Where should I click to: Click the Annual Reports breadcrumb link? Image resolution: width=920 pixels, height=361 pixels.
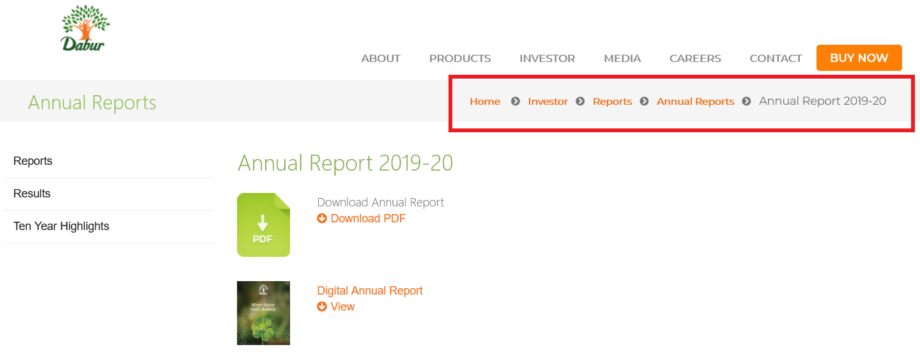tap(695, 102)
